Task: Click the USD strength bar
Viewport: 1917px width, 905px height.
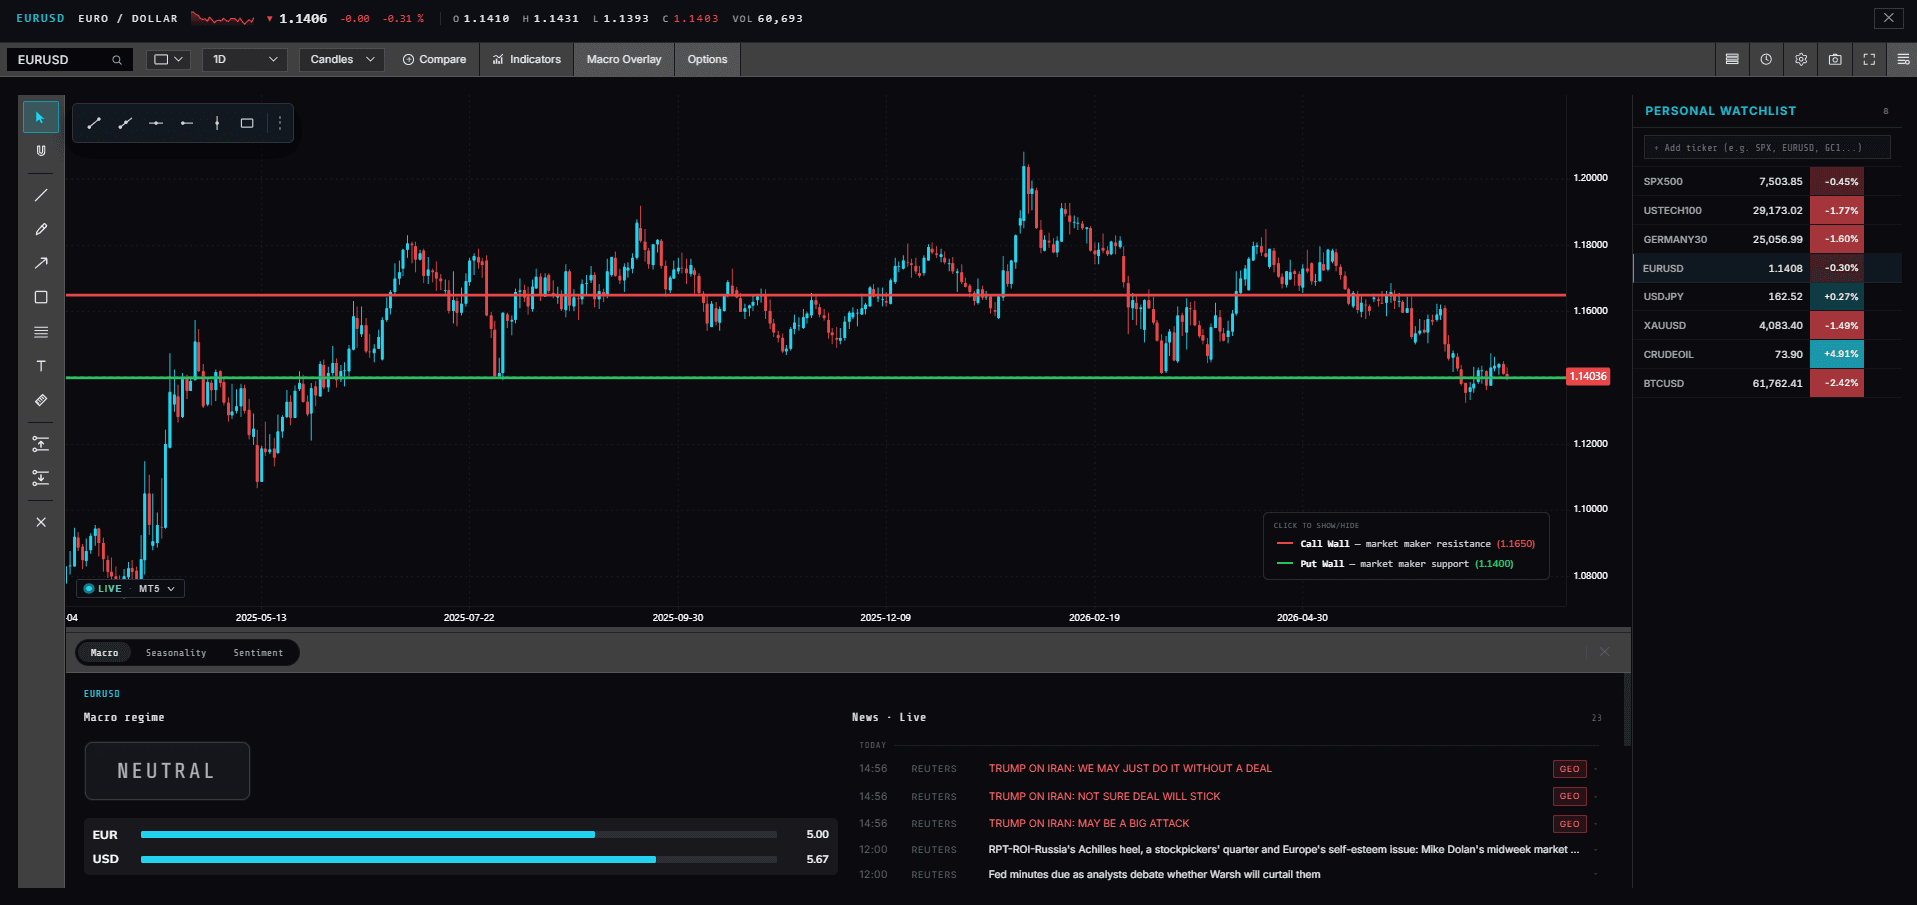Action: 459,859
